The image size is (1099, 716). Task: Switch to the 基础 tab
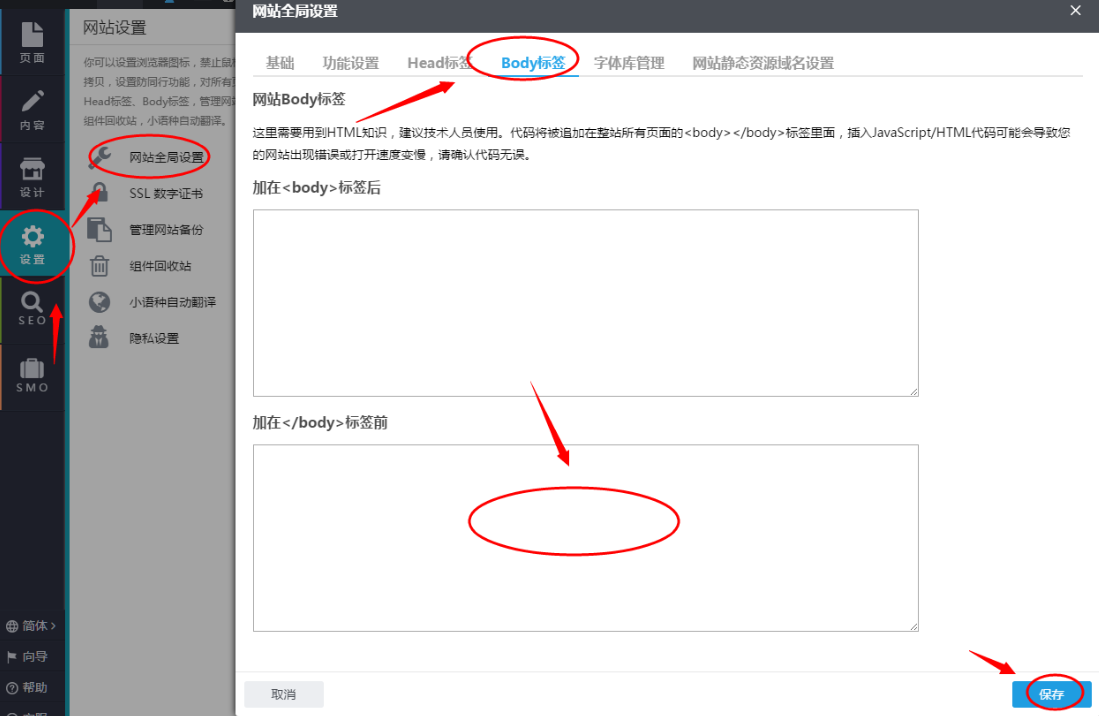tap(280, 62)
